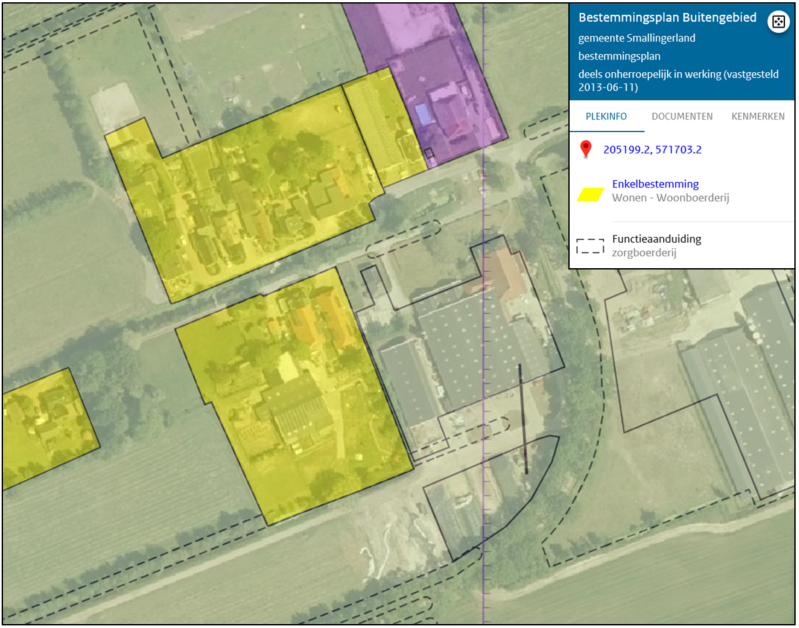
Task: Click the dashed Functieaanduiding legend symbol
Action: coord(590,246)
